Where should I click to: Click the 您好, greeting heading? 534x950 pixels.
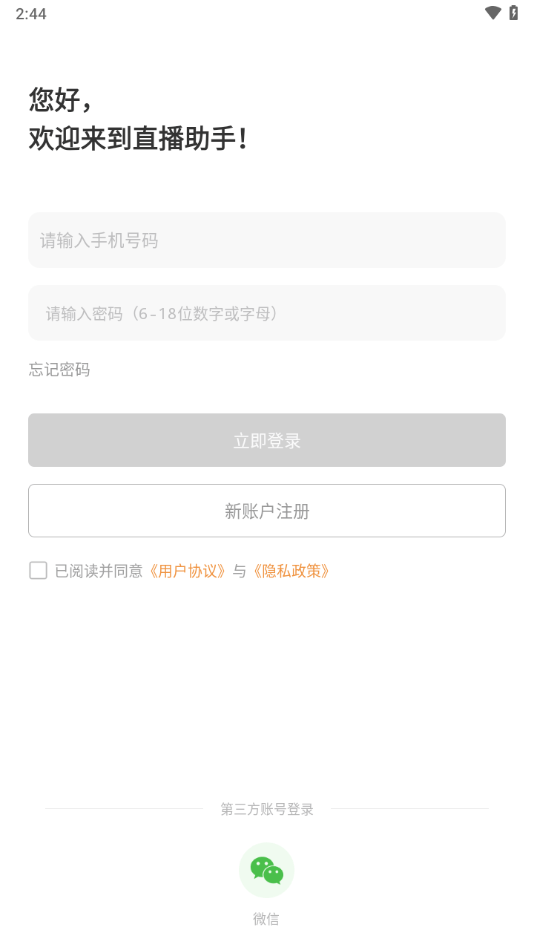61,99
